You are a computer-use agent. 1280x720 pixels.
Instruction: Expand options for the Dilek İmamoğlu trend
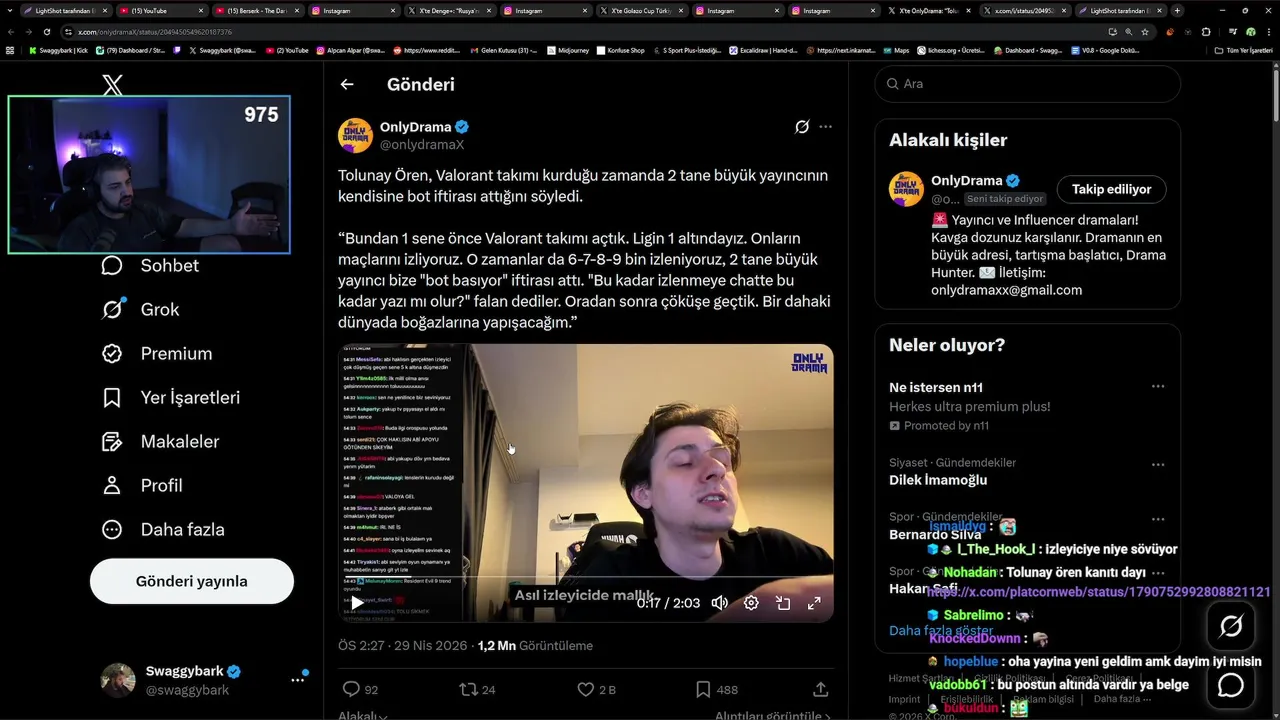point(1157,465)
